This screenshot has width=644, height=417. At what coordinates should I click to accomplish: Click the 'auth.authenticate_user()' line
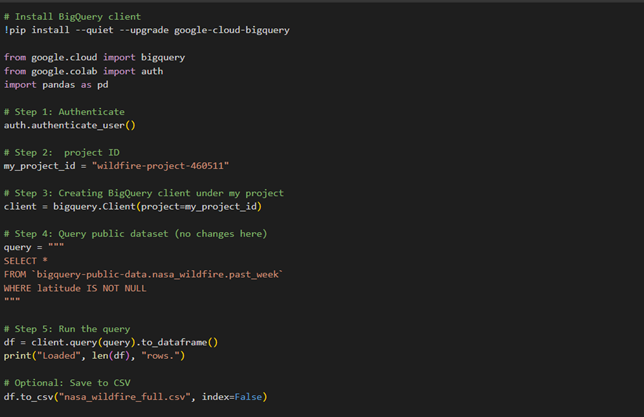(69, 125)
